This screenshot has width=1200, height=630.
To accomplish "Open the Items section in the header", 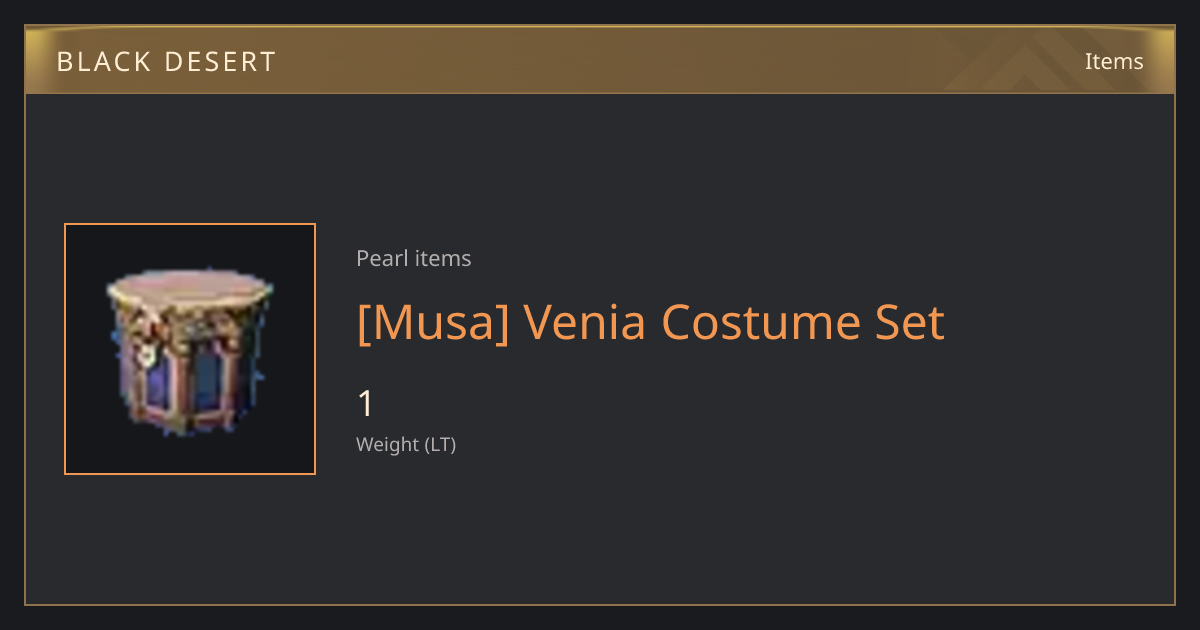I will coord(1114,61).
